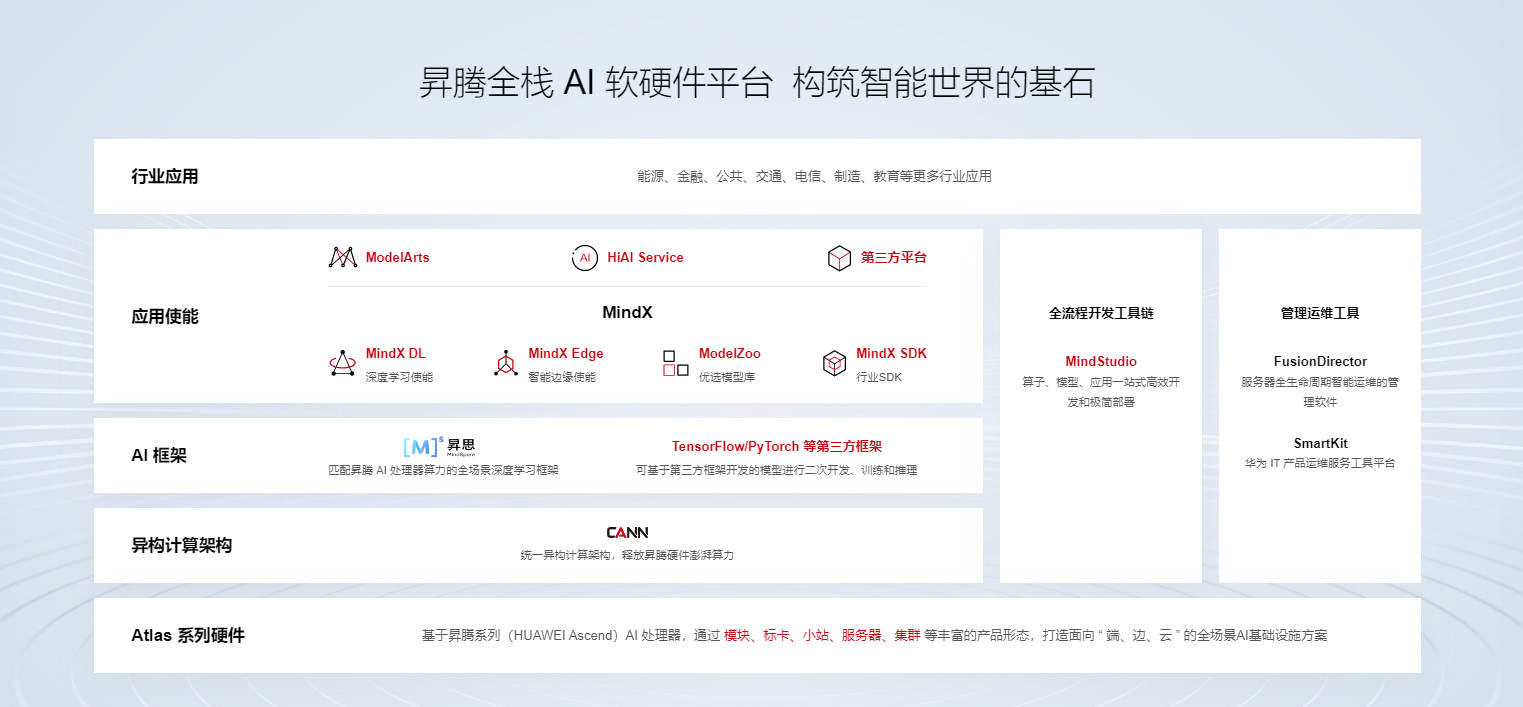Click the 算子、模型、应用一站式 description
Screen dimensions: 1523x707
(x=1101, y=392)
